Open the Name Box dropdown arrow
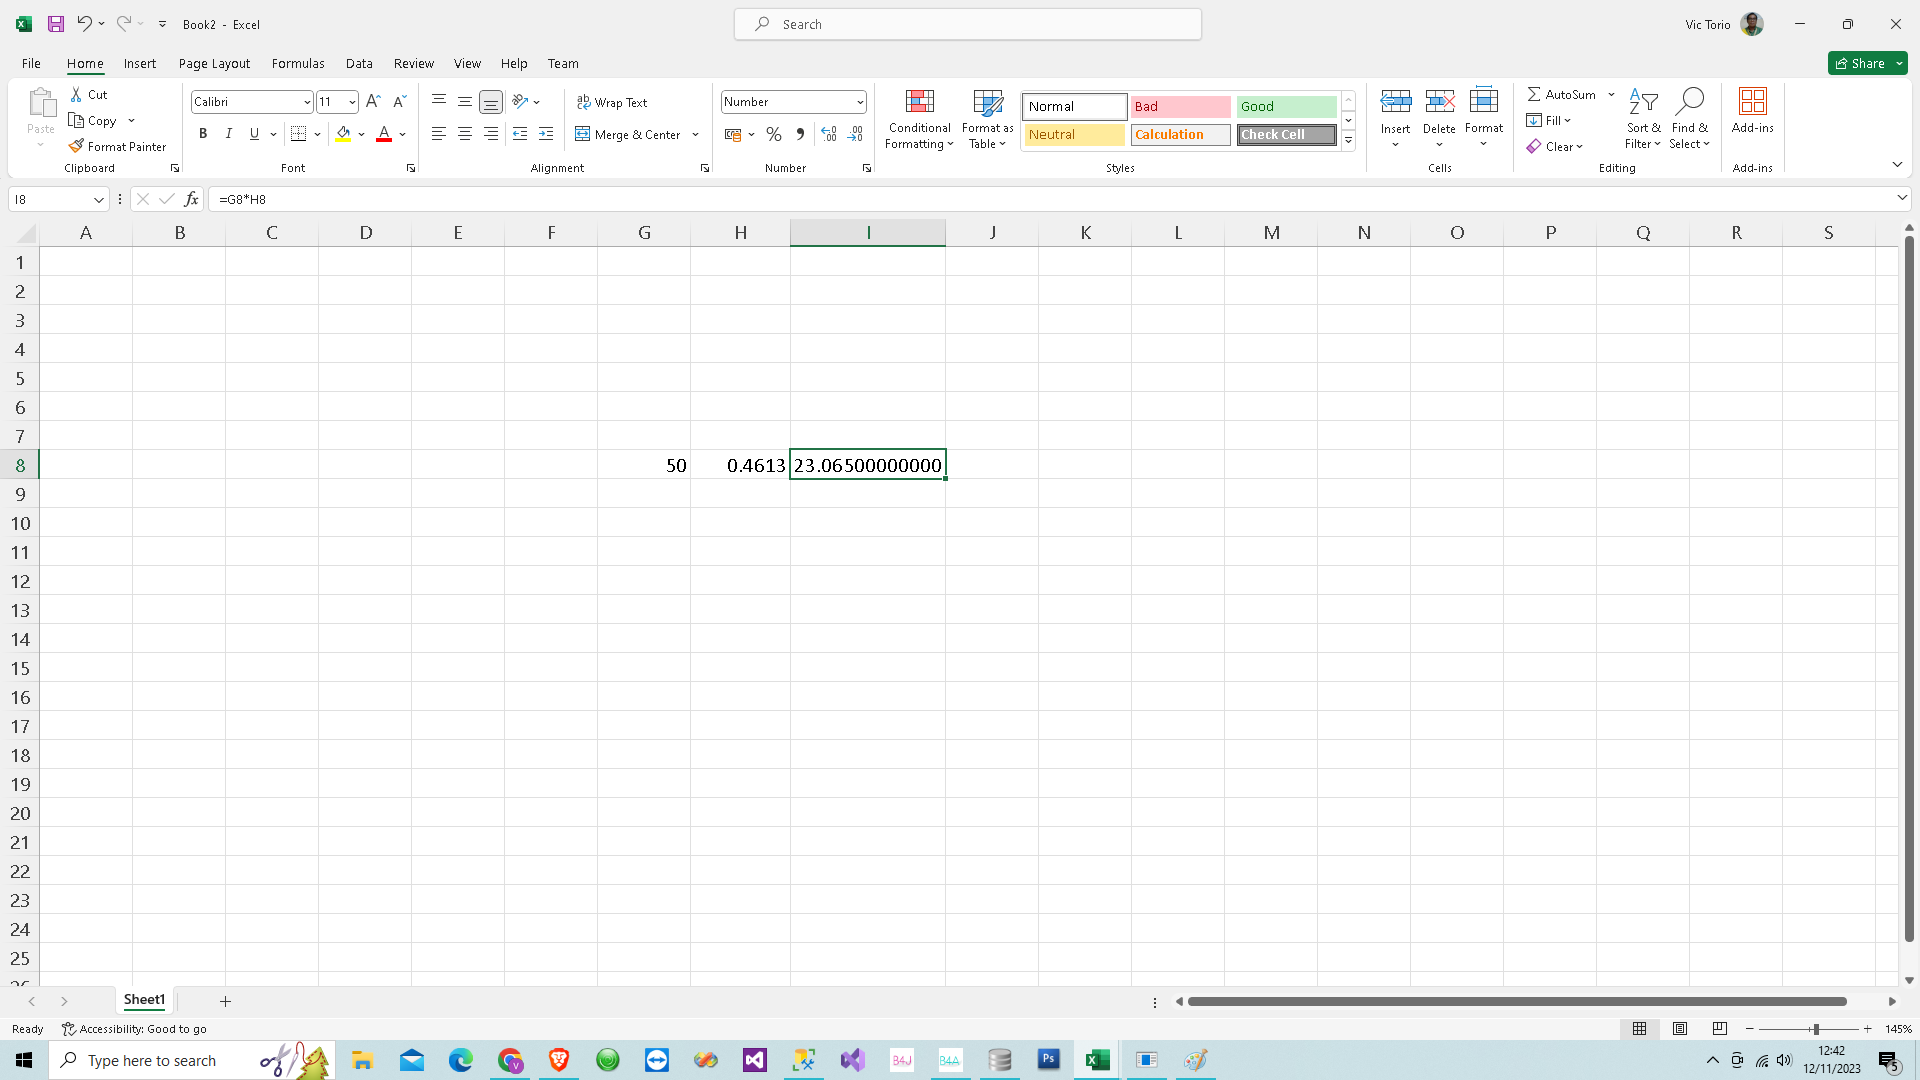 [99, 199]
